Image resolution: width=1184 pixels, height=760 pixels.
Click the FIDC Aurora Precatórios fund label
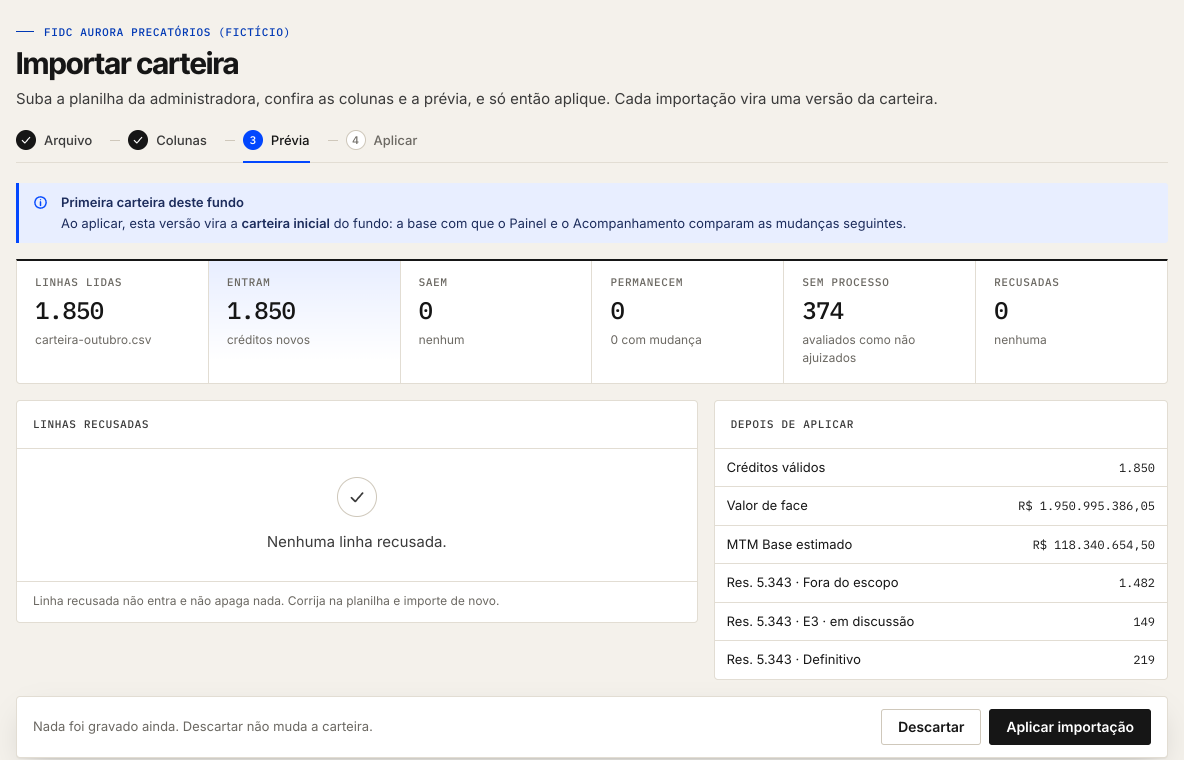coord(166,32)
